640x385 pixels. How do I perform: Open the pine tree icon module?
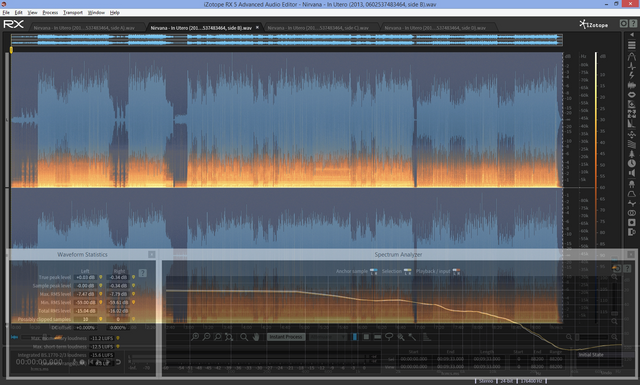[x=631, y=154]
